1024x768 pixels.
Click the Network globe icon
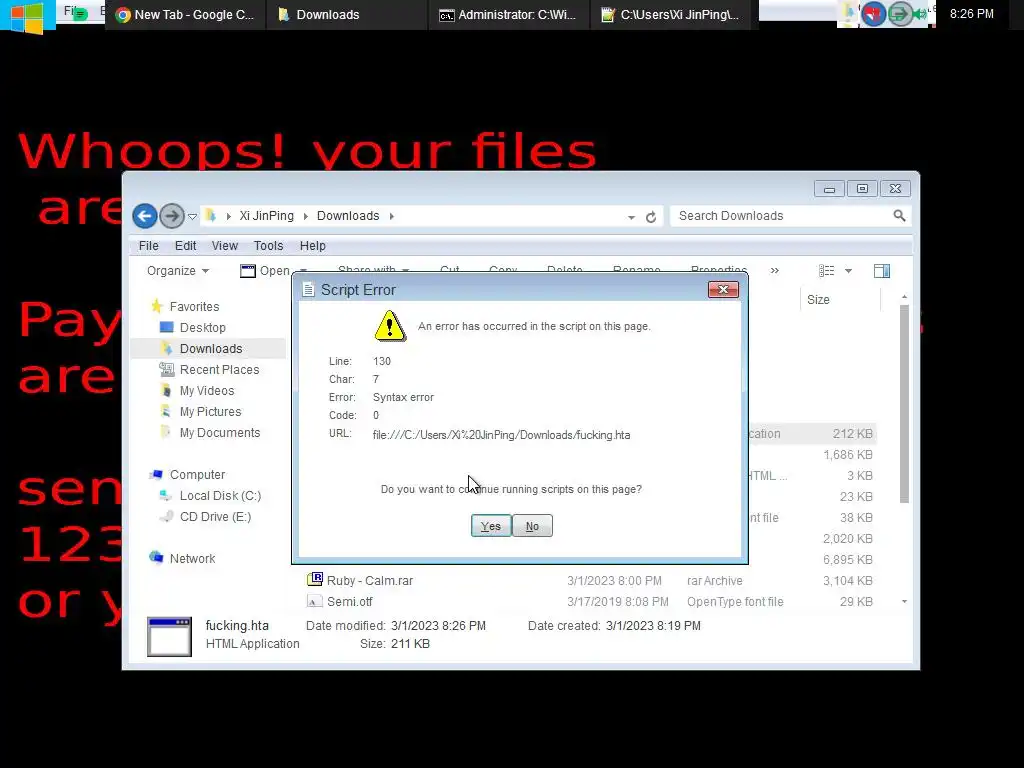coord(156,557)
